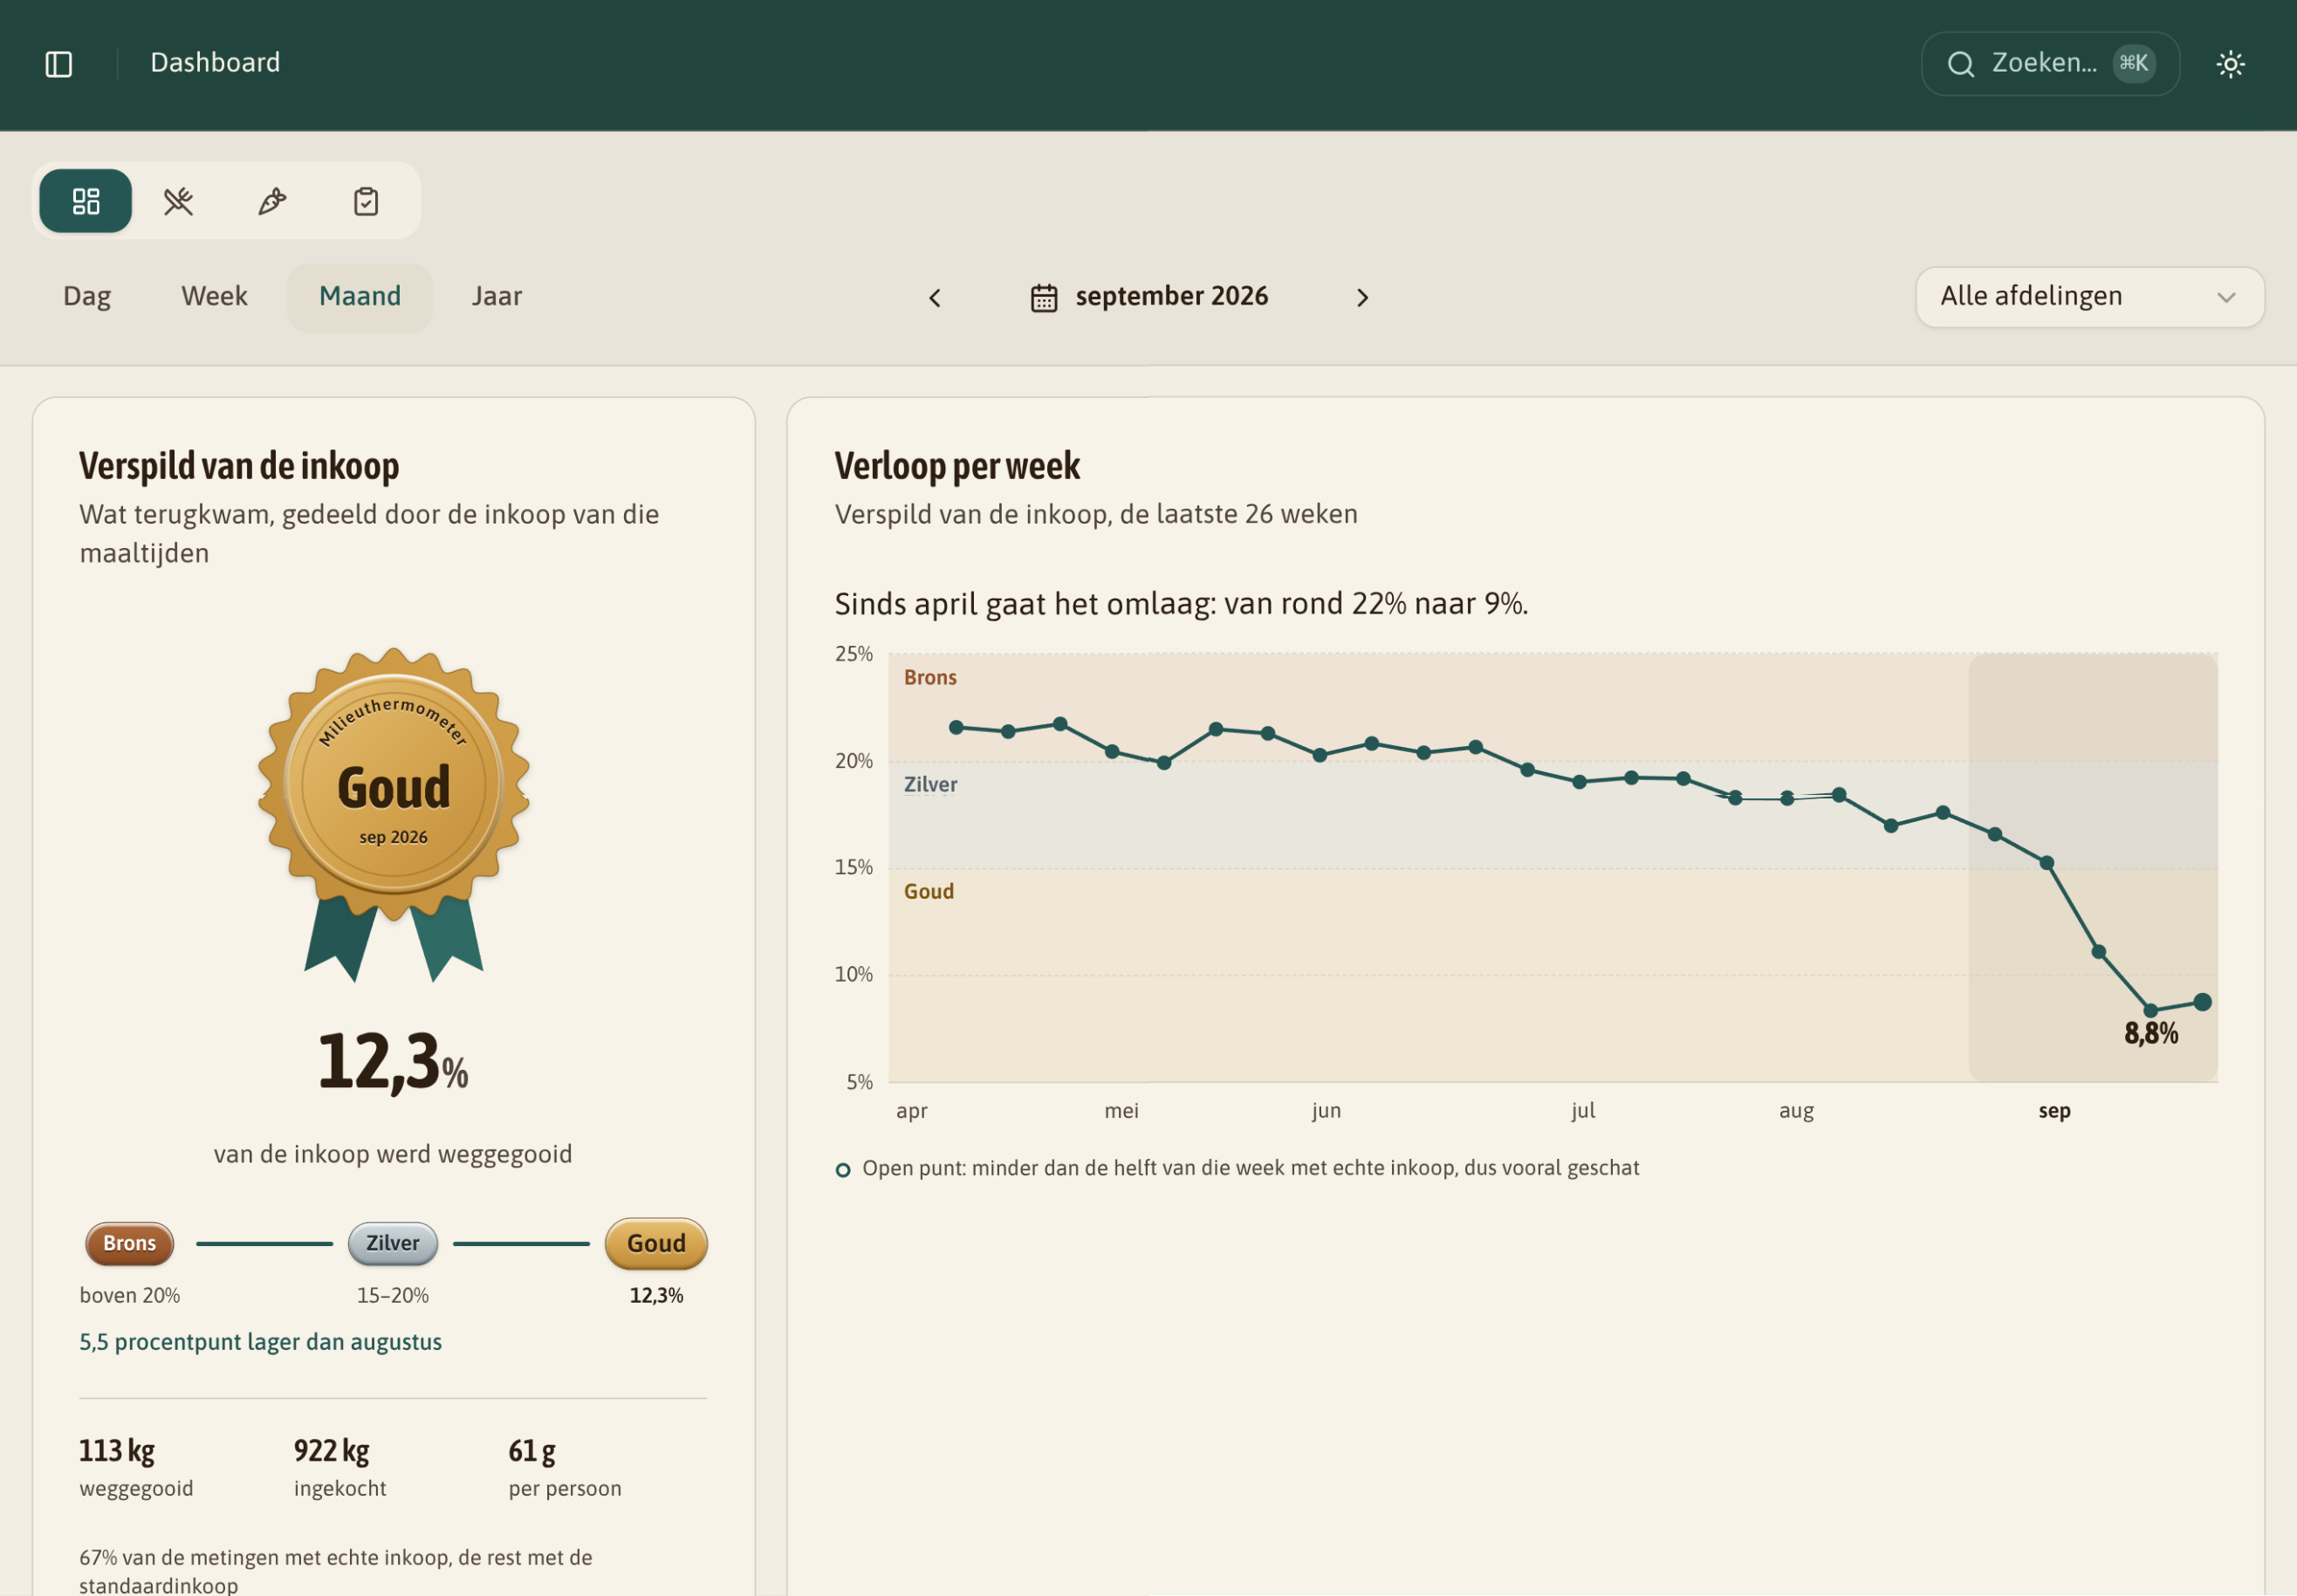Click the 'boven 20%' threshold label
This screenshot has width=2297, height=1596.
[130, 1296]
